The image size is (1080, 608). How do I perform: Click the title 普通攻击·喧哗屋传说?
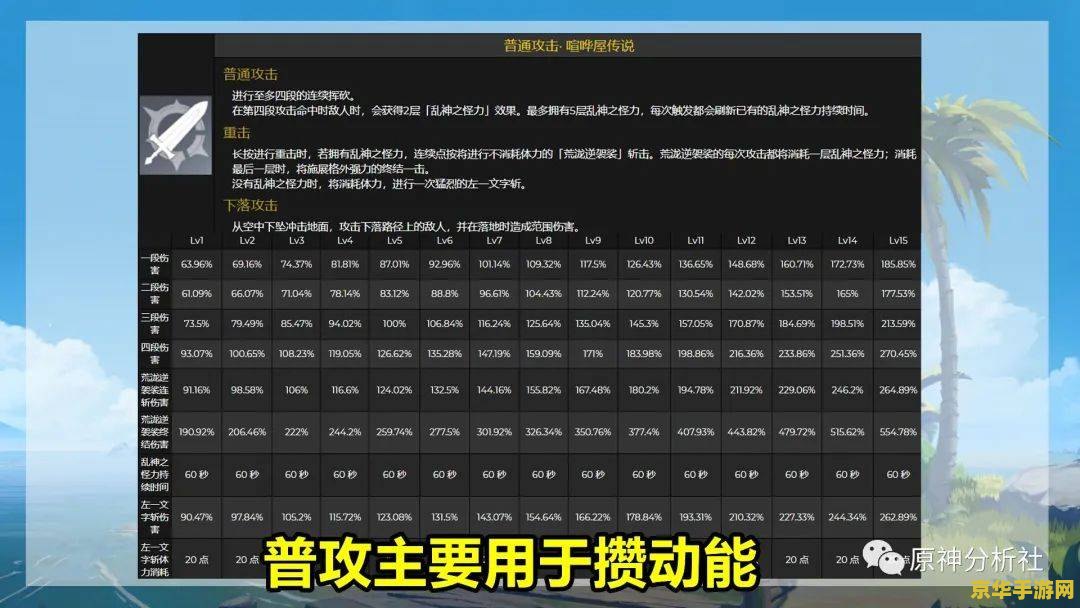(x=568, y=46)
